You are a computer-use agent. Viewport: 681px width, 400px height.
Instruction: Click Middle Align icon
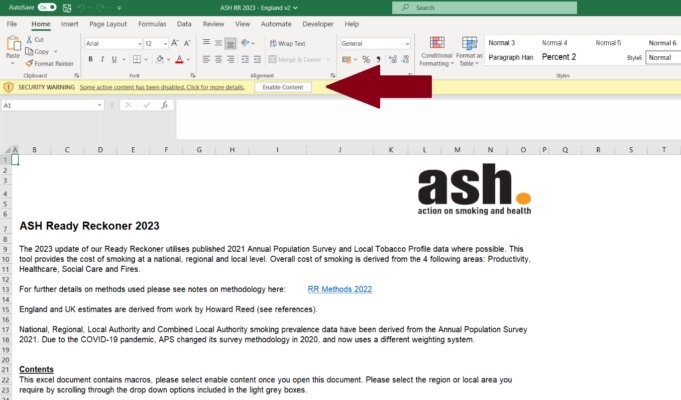tap(218, 43)
